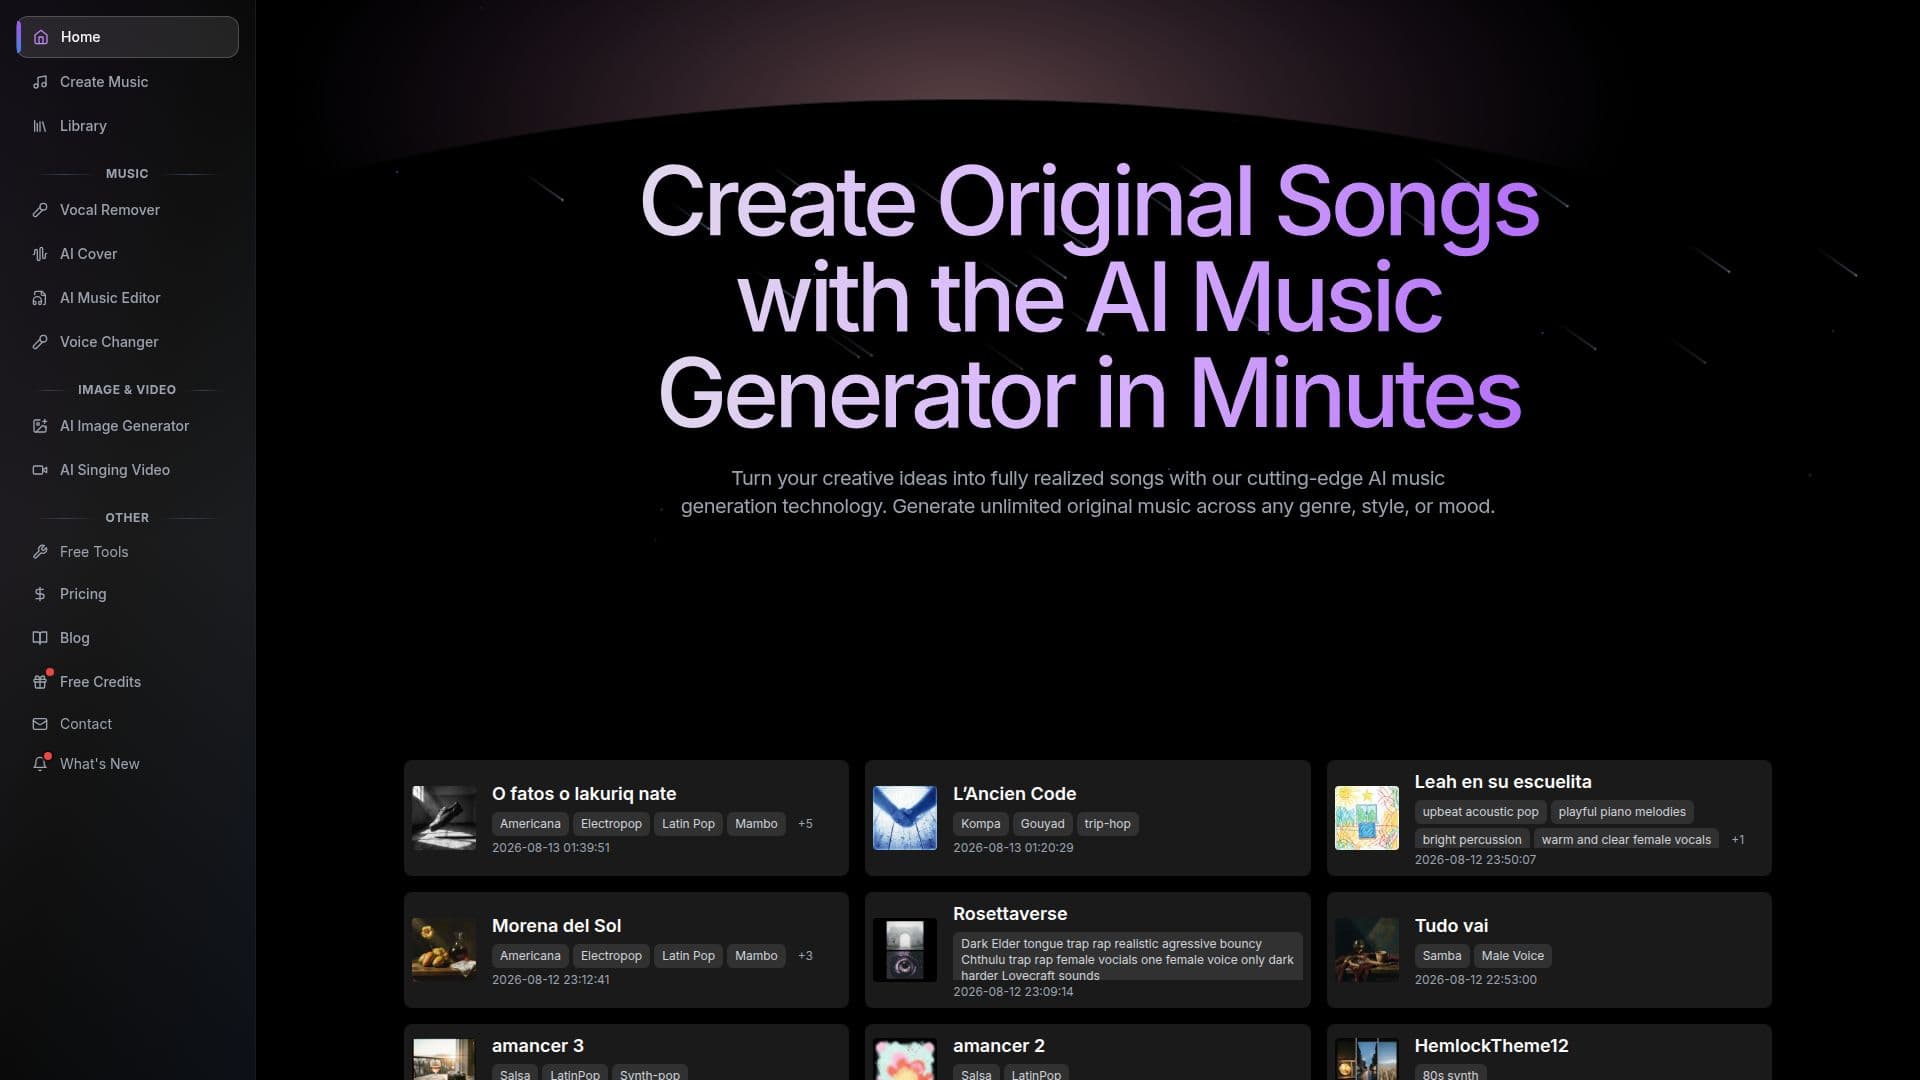1920x1080 pixels.
Task: Click the Gouyad genre tag
Action: (x=1042, y=824)
